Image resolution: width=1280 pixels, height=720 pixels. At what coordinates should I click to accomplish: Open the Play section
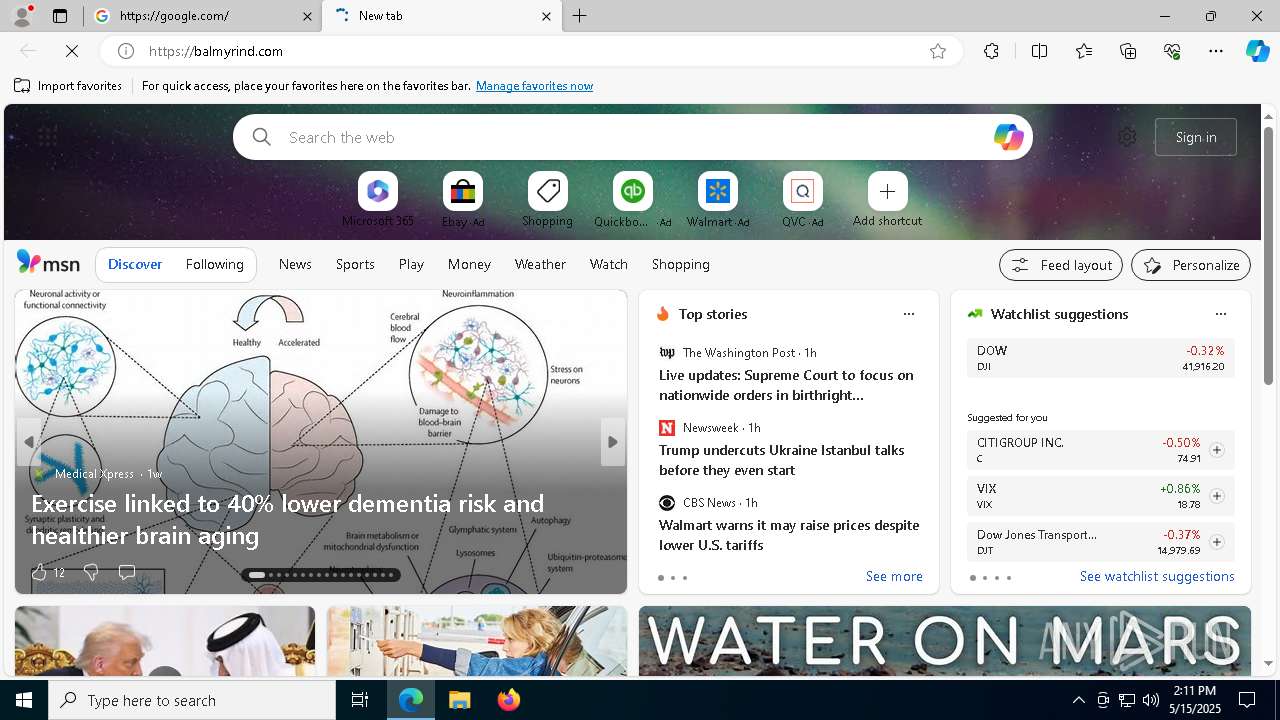[411, 264]
